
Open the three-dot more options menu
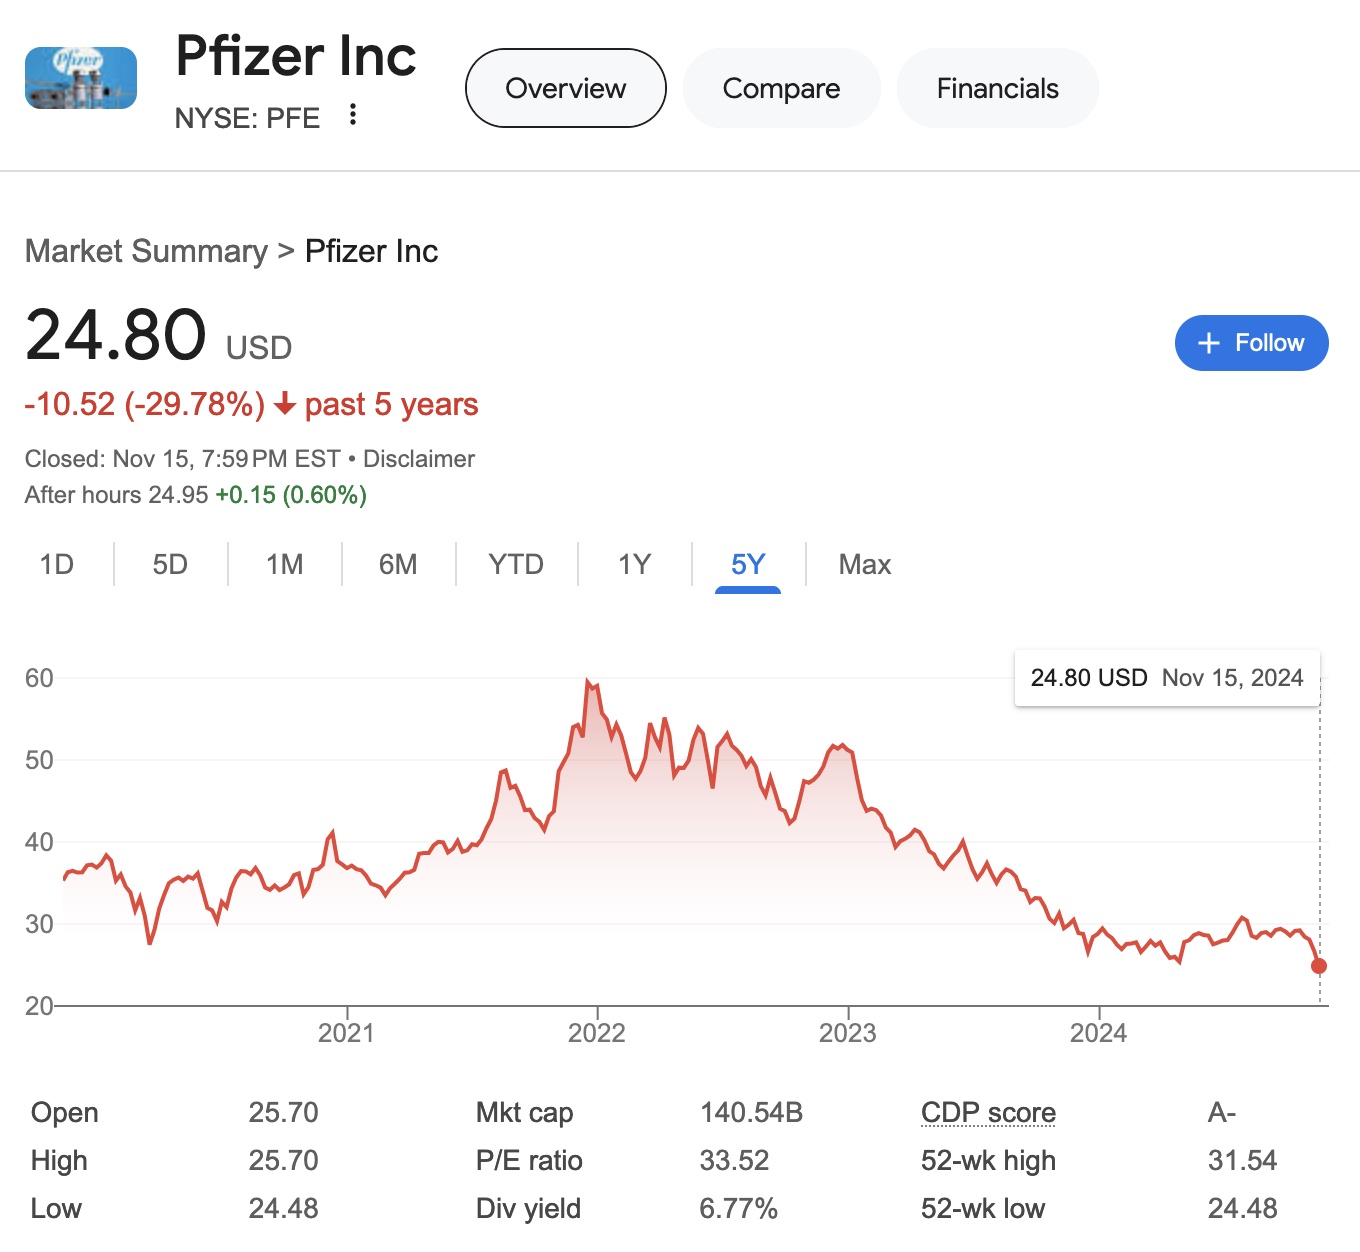352,114
